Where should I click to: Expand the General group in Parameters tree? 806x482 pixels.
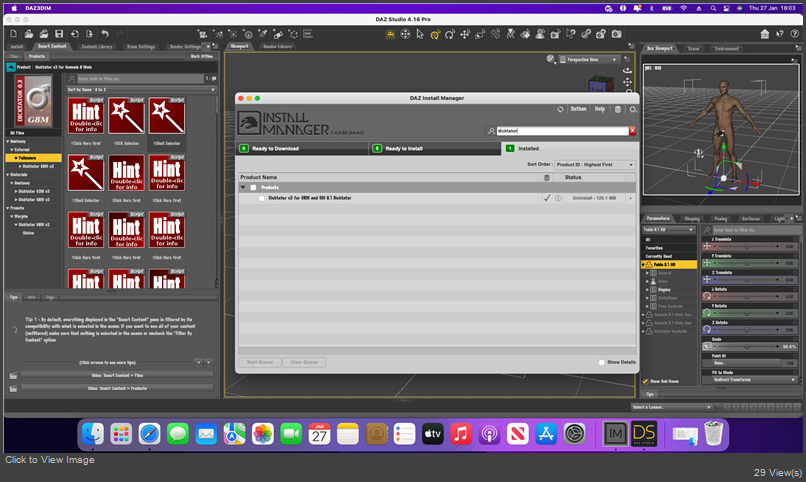647,273
